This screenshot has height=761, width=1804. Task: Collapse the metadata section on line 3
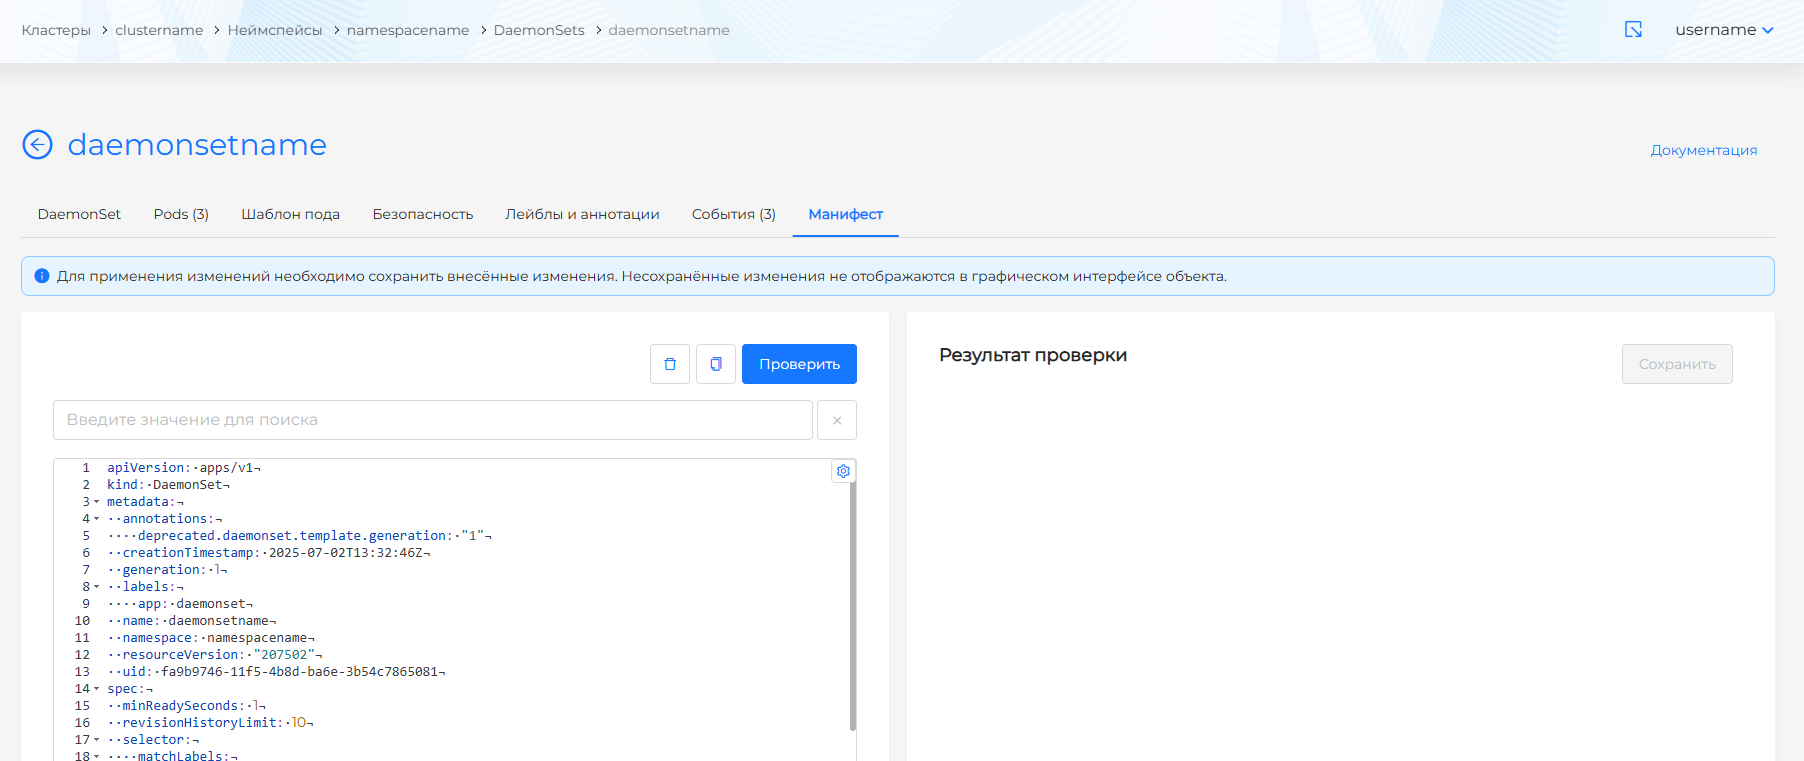point(97,502)
